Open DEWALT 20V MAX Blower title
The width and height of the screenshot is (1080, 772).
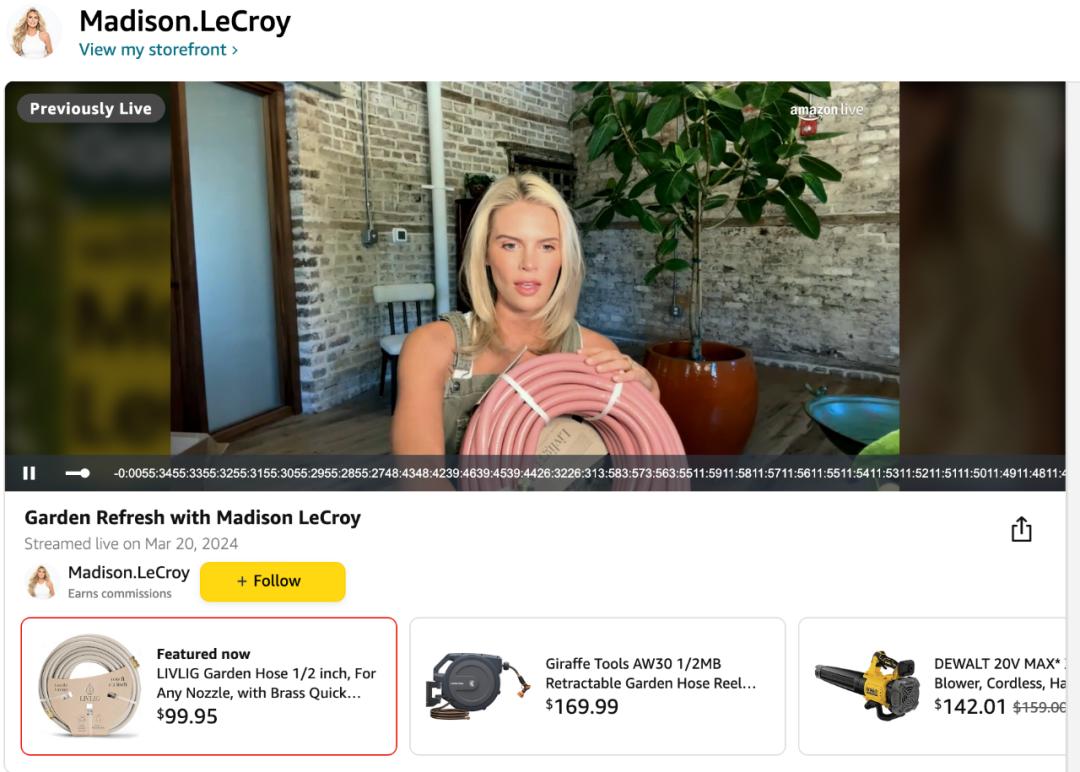point(999,674)
